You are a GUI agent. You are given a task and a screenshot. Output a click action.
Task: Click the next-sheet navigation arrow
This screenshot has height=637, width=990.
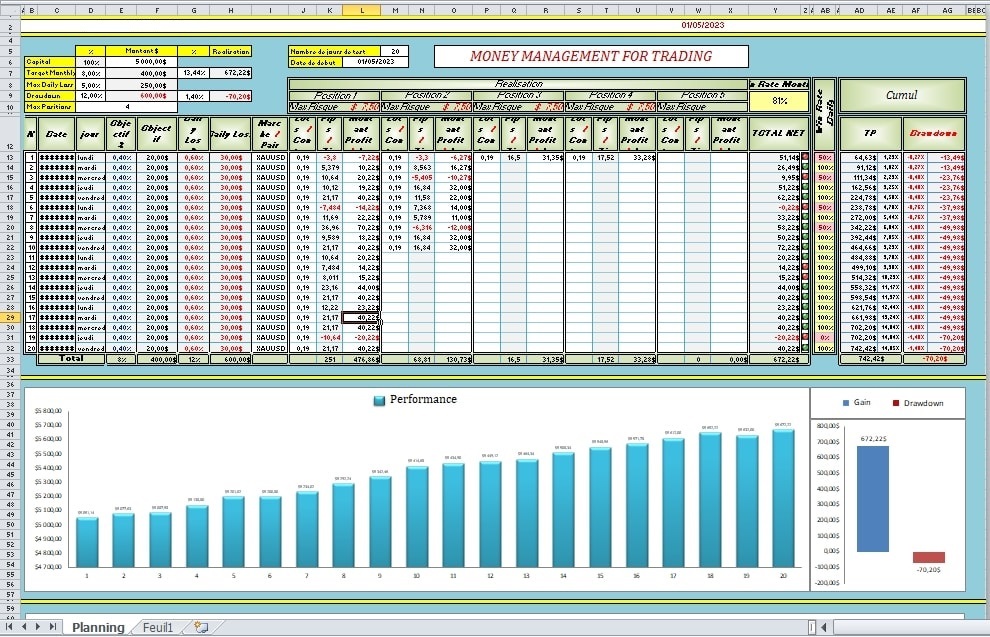39,627
